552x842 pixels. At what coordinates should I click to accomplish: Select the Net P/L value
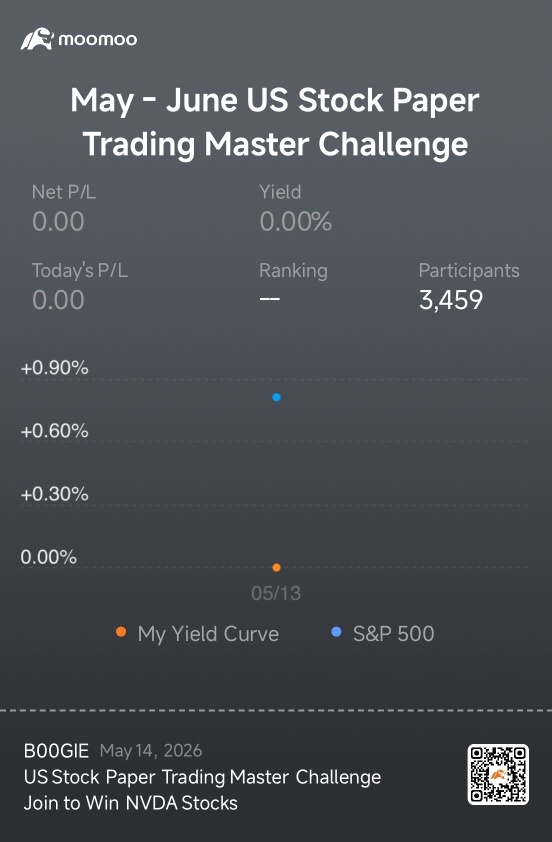click(58, 222)
